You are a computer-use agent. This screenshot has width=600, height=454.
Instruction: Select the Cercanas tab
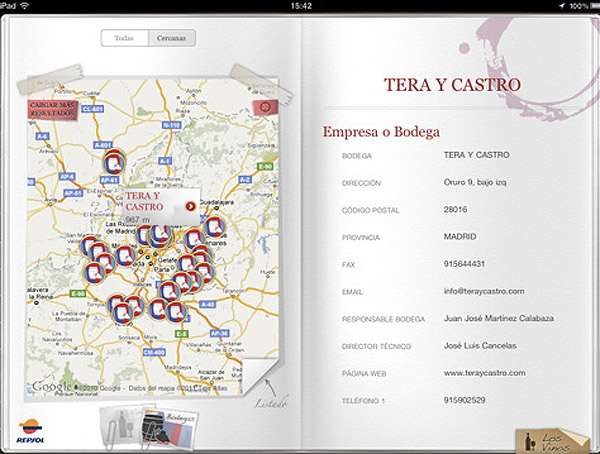[x=171, y=38]
